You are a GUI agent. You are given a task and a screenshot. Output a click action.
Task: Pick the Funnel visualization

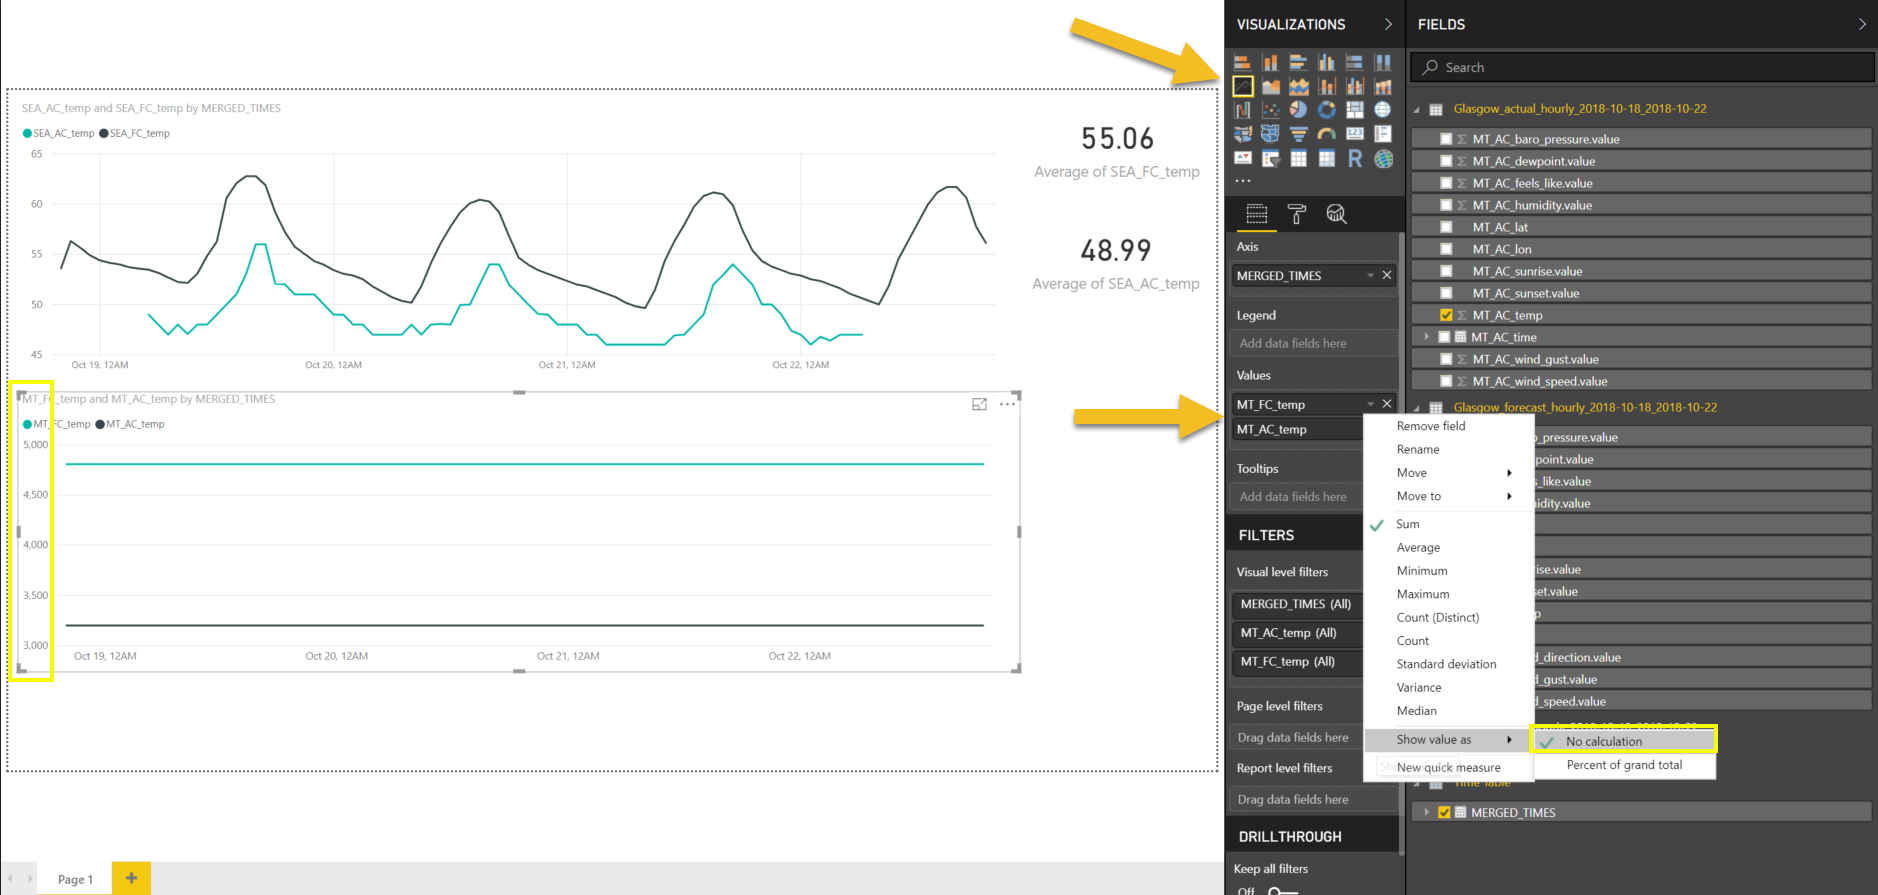[x=1299, y=134]
